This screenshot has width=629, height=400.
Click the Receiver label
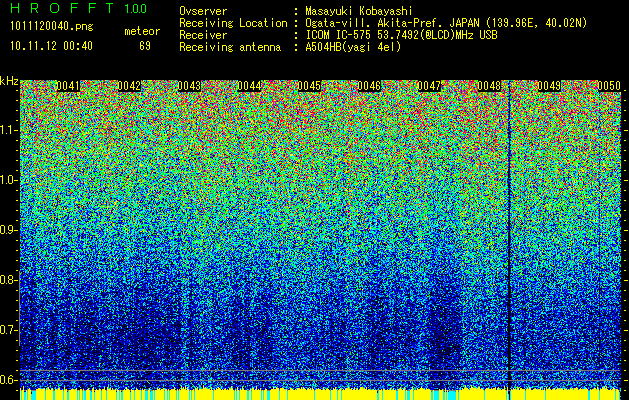click(x=203, y=35)
